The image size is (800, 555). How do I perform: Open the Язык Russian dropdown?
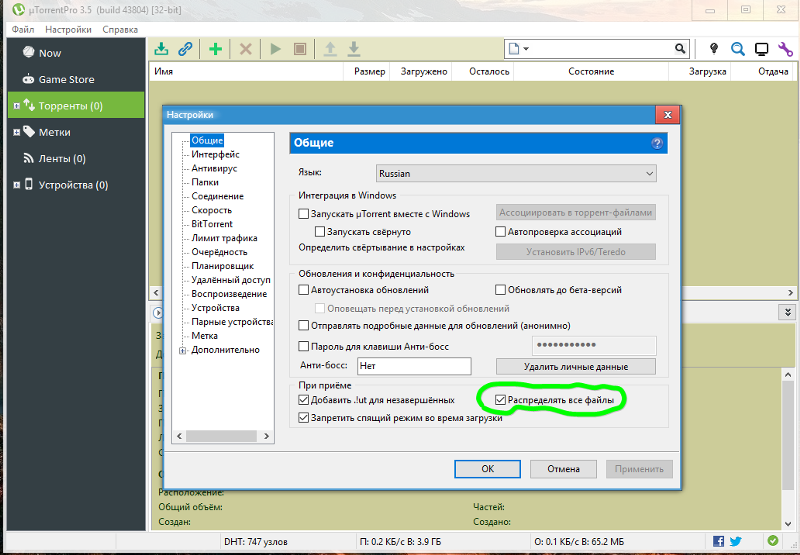pyautogui.click(x=516, y=173)
